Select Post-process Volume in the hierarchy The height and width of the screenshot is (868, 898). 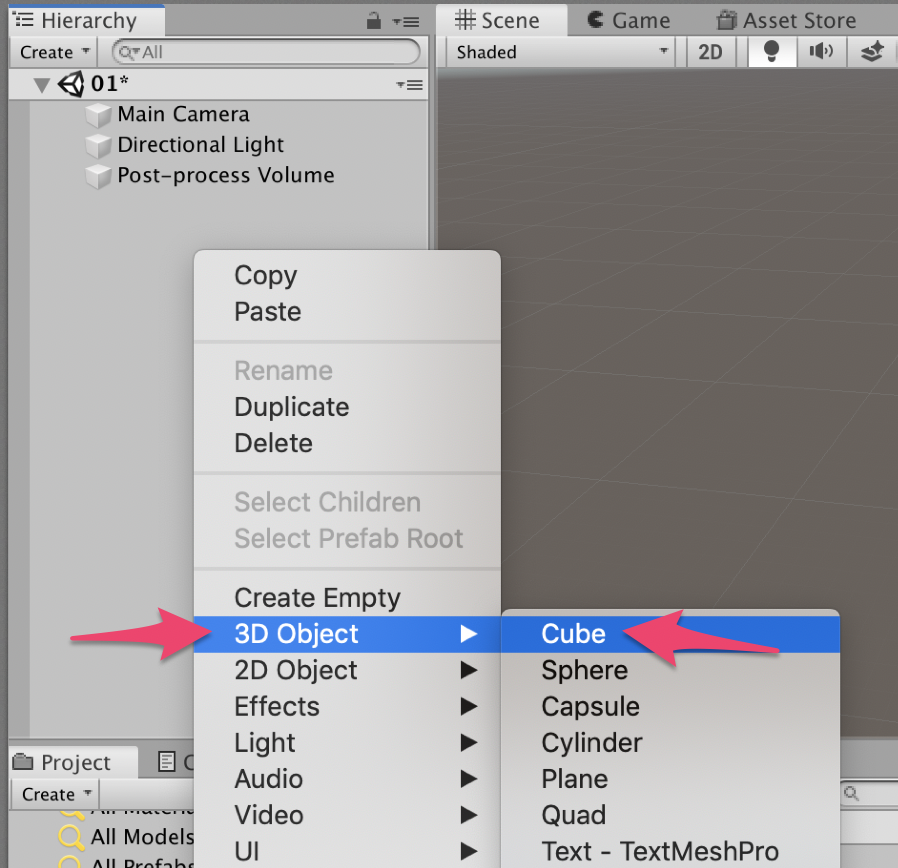click(x=226, y=175)
